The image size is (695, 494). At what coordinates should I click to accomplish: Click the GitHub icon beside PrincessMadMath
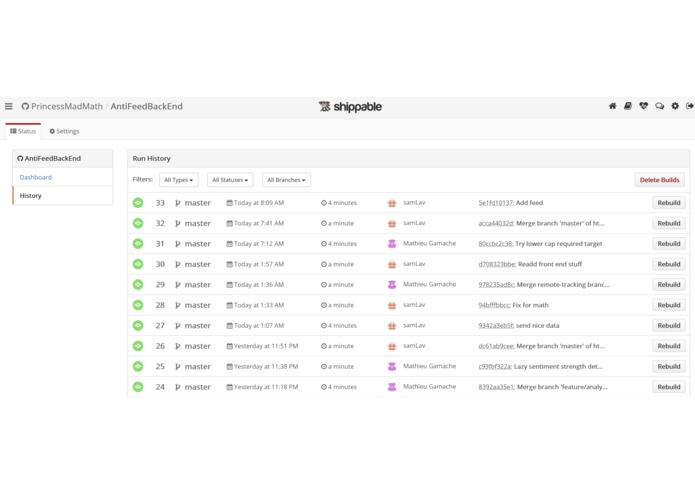click(25, 106)
